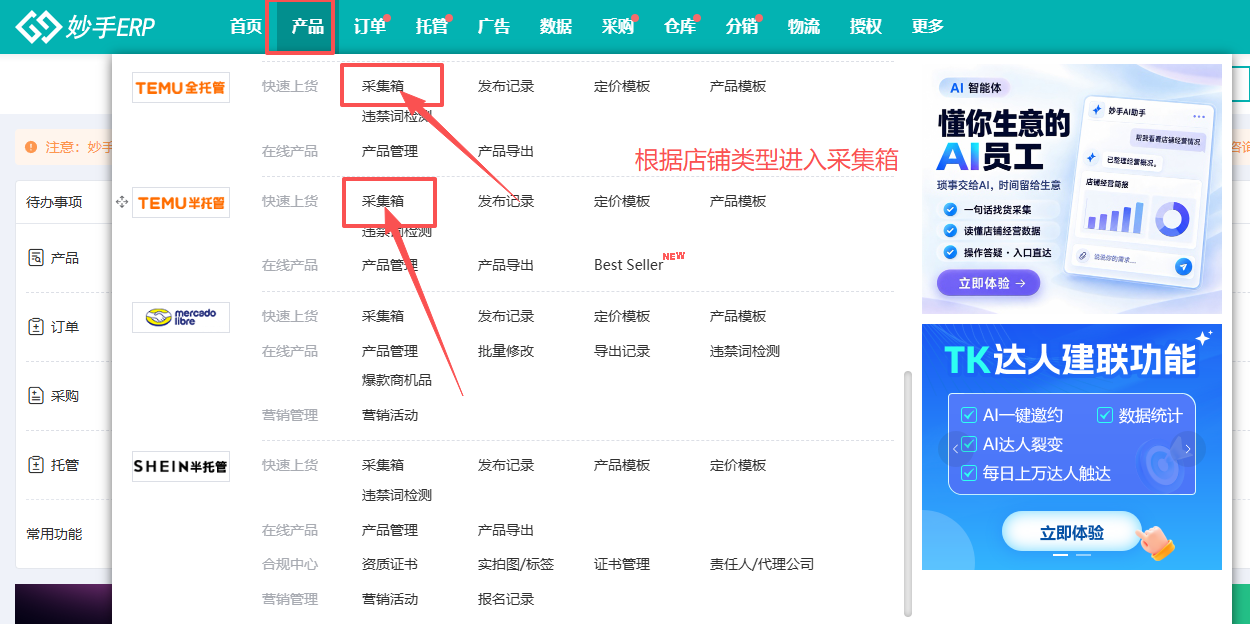Select second carousel dot on TK banner

pyautogui.click(x=1083, y=554)
